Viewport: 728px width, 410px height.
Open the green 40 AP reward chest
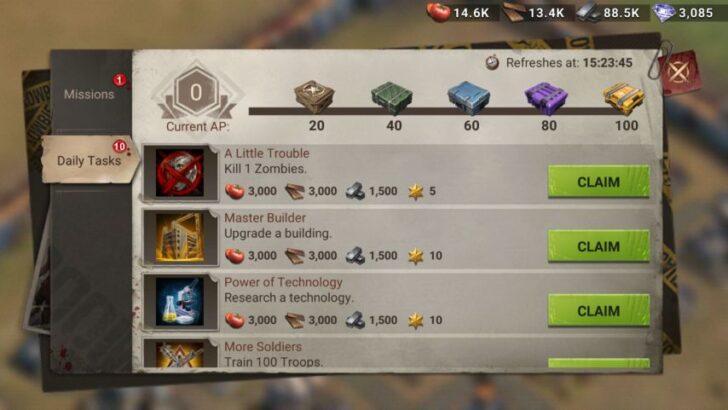(x=392, y=98)
